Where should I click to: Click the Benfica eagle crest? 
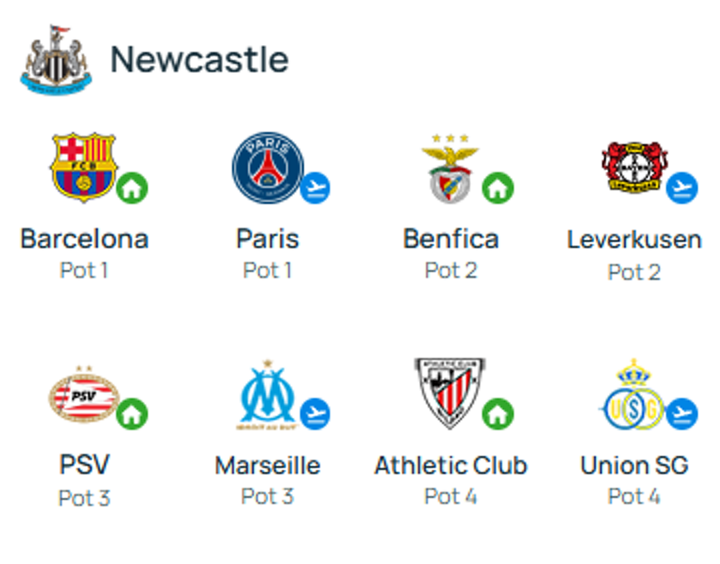click(450, 168)
